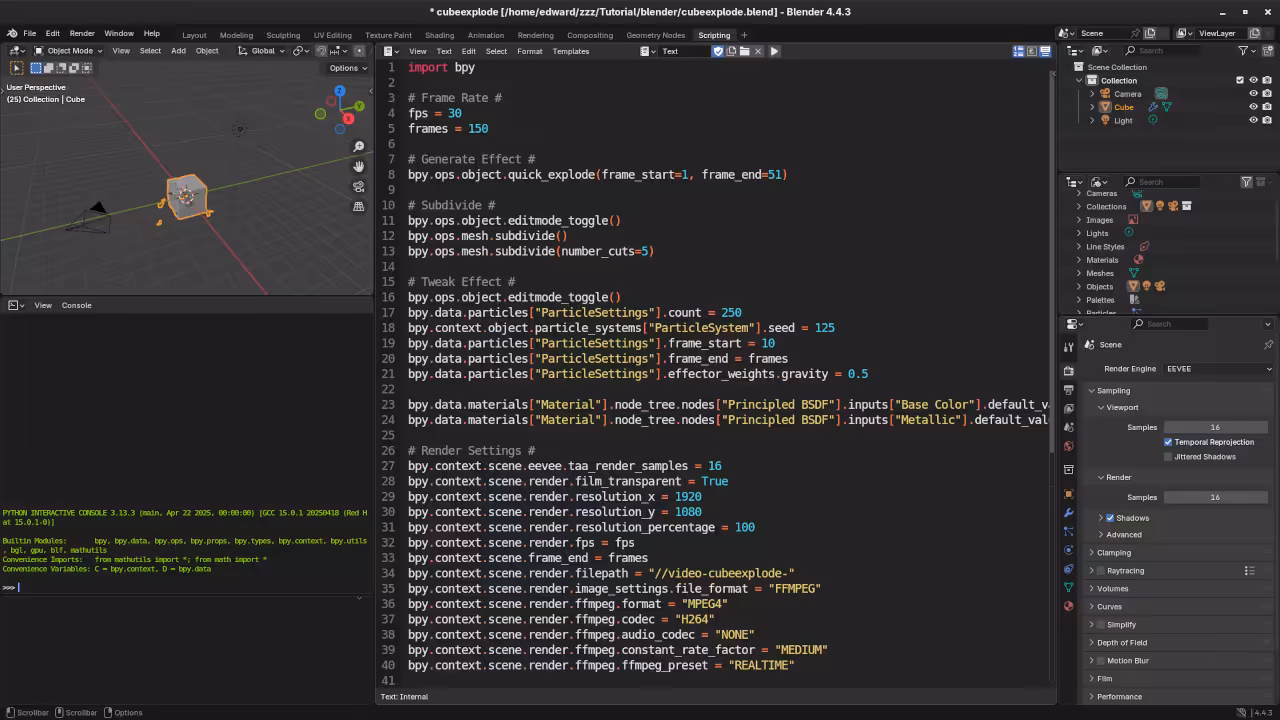
Task: Click the zoom magnifier gizmo in viewport
Action: click(359, 147)
